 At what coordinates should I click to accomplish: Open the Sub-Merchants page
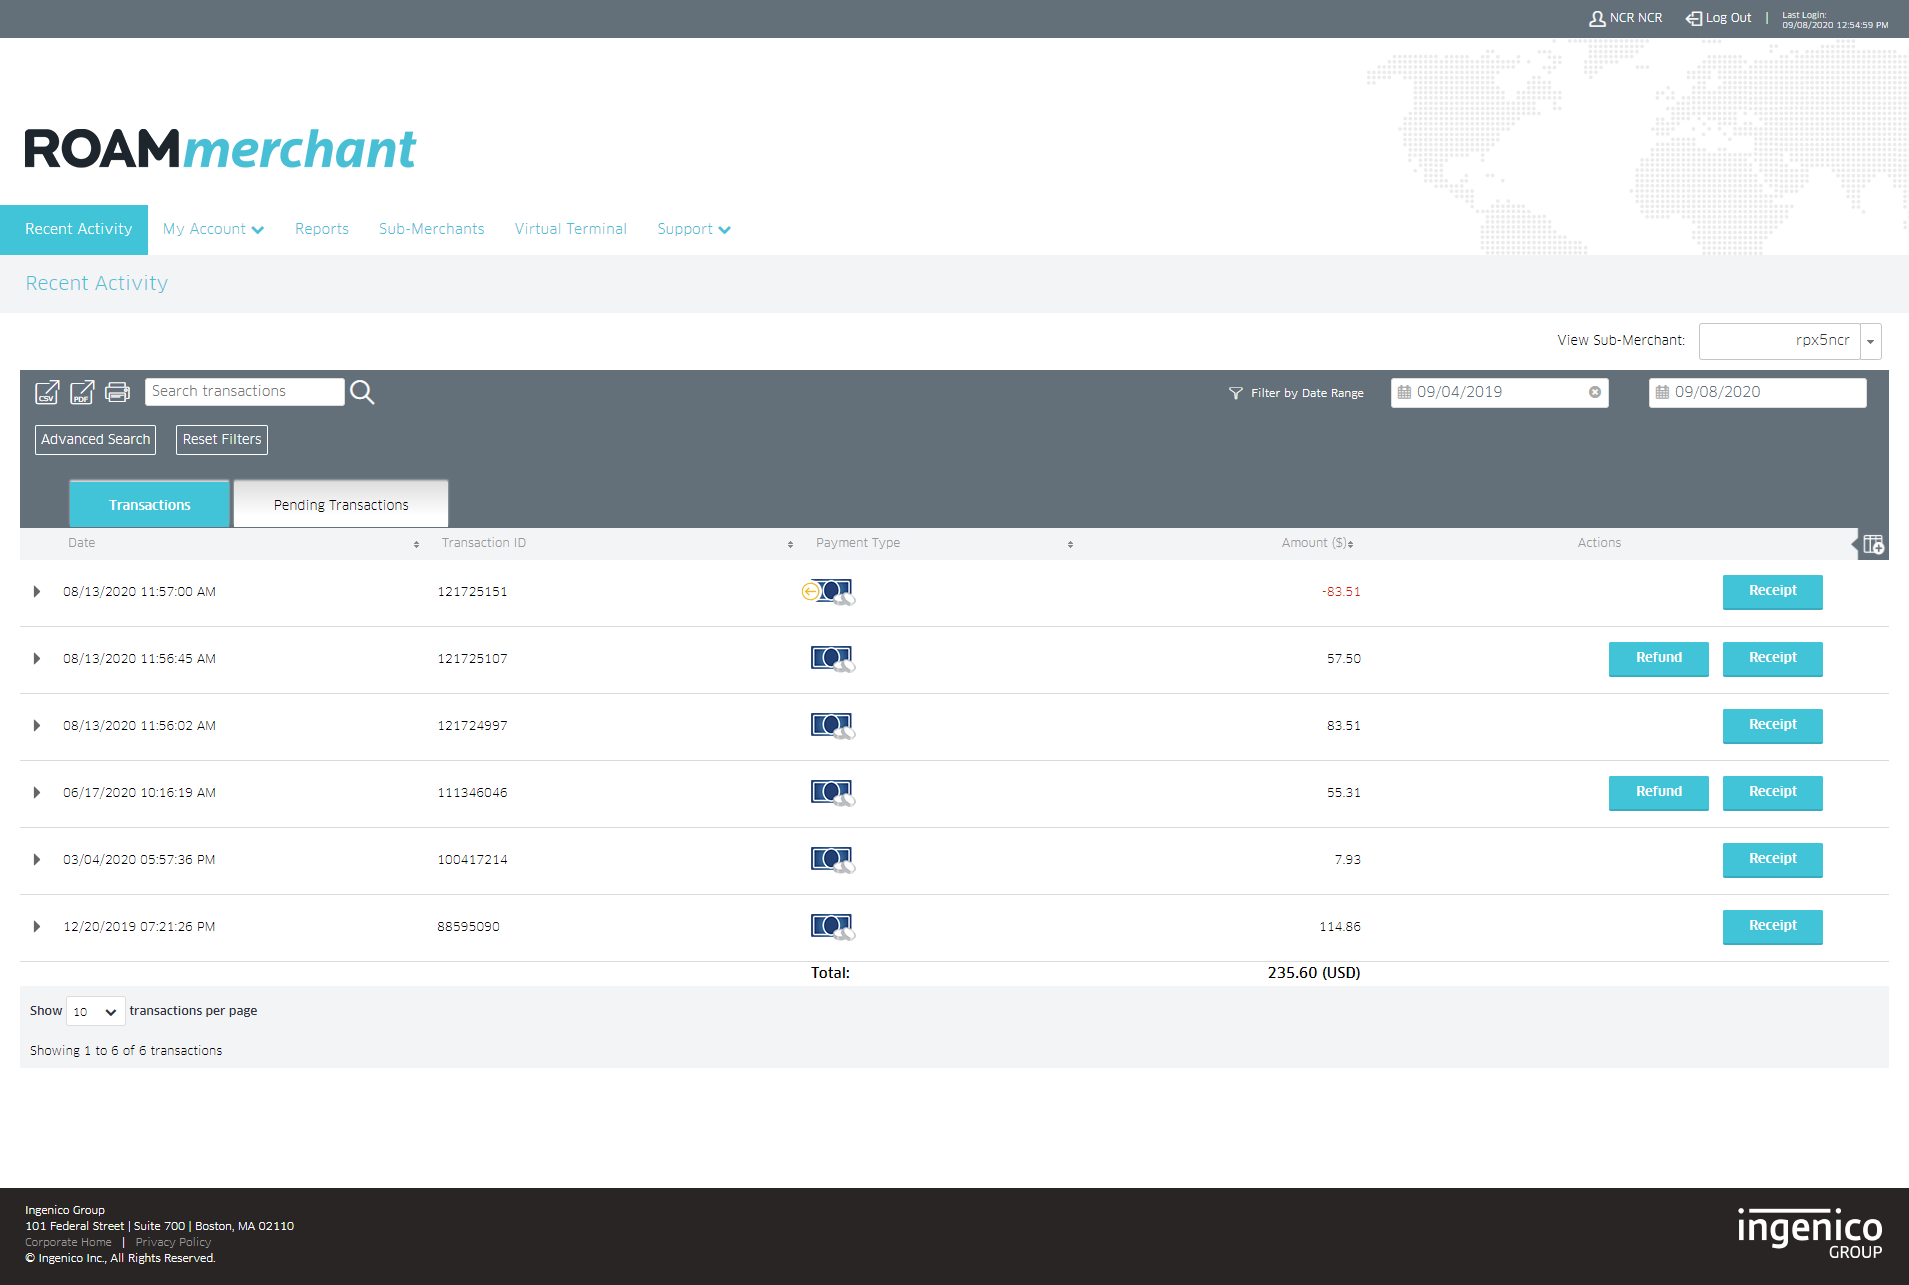432,229
